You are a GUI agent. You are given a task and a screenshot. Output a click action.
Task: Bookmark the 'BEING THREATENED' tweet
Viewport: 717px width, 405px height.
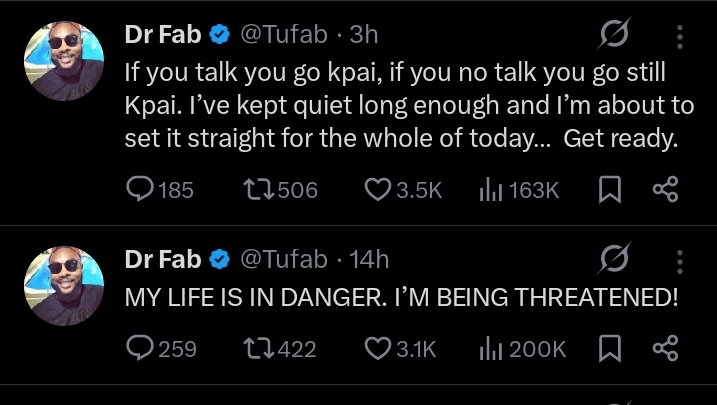click(608, 348)
